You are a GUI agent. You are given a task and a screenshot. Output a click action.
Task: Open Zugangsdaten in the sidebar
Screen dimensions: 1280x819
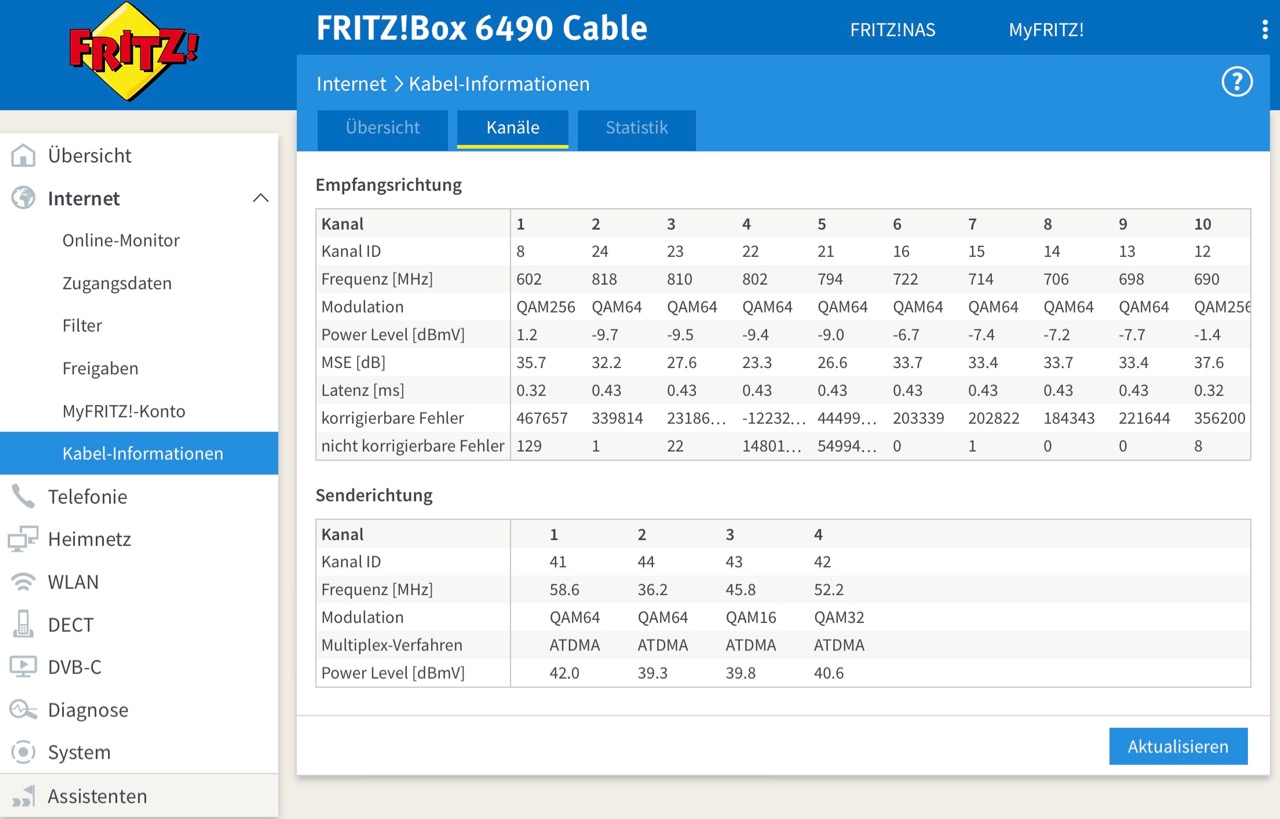[117, 283]
